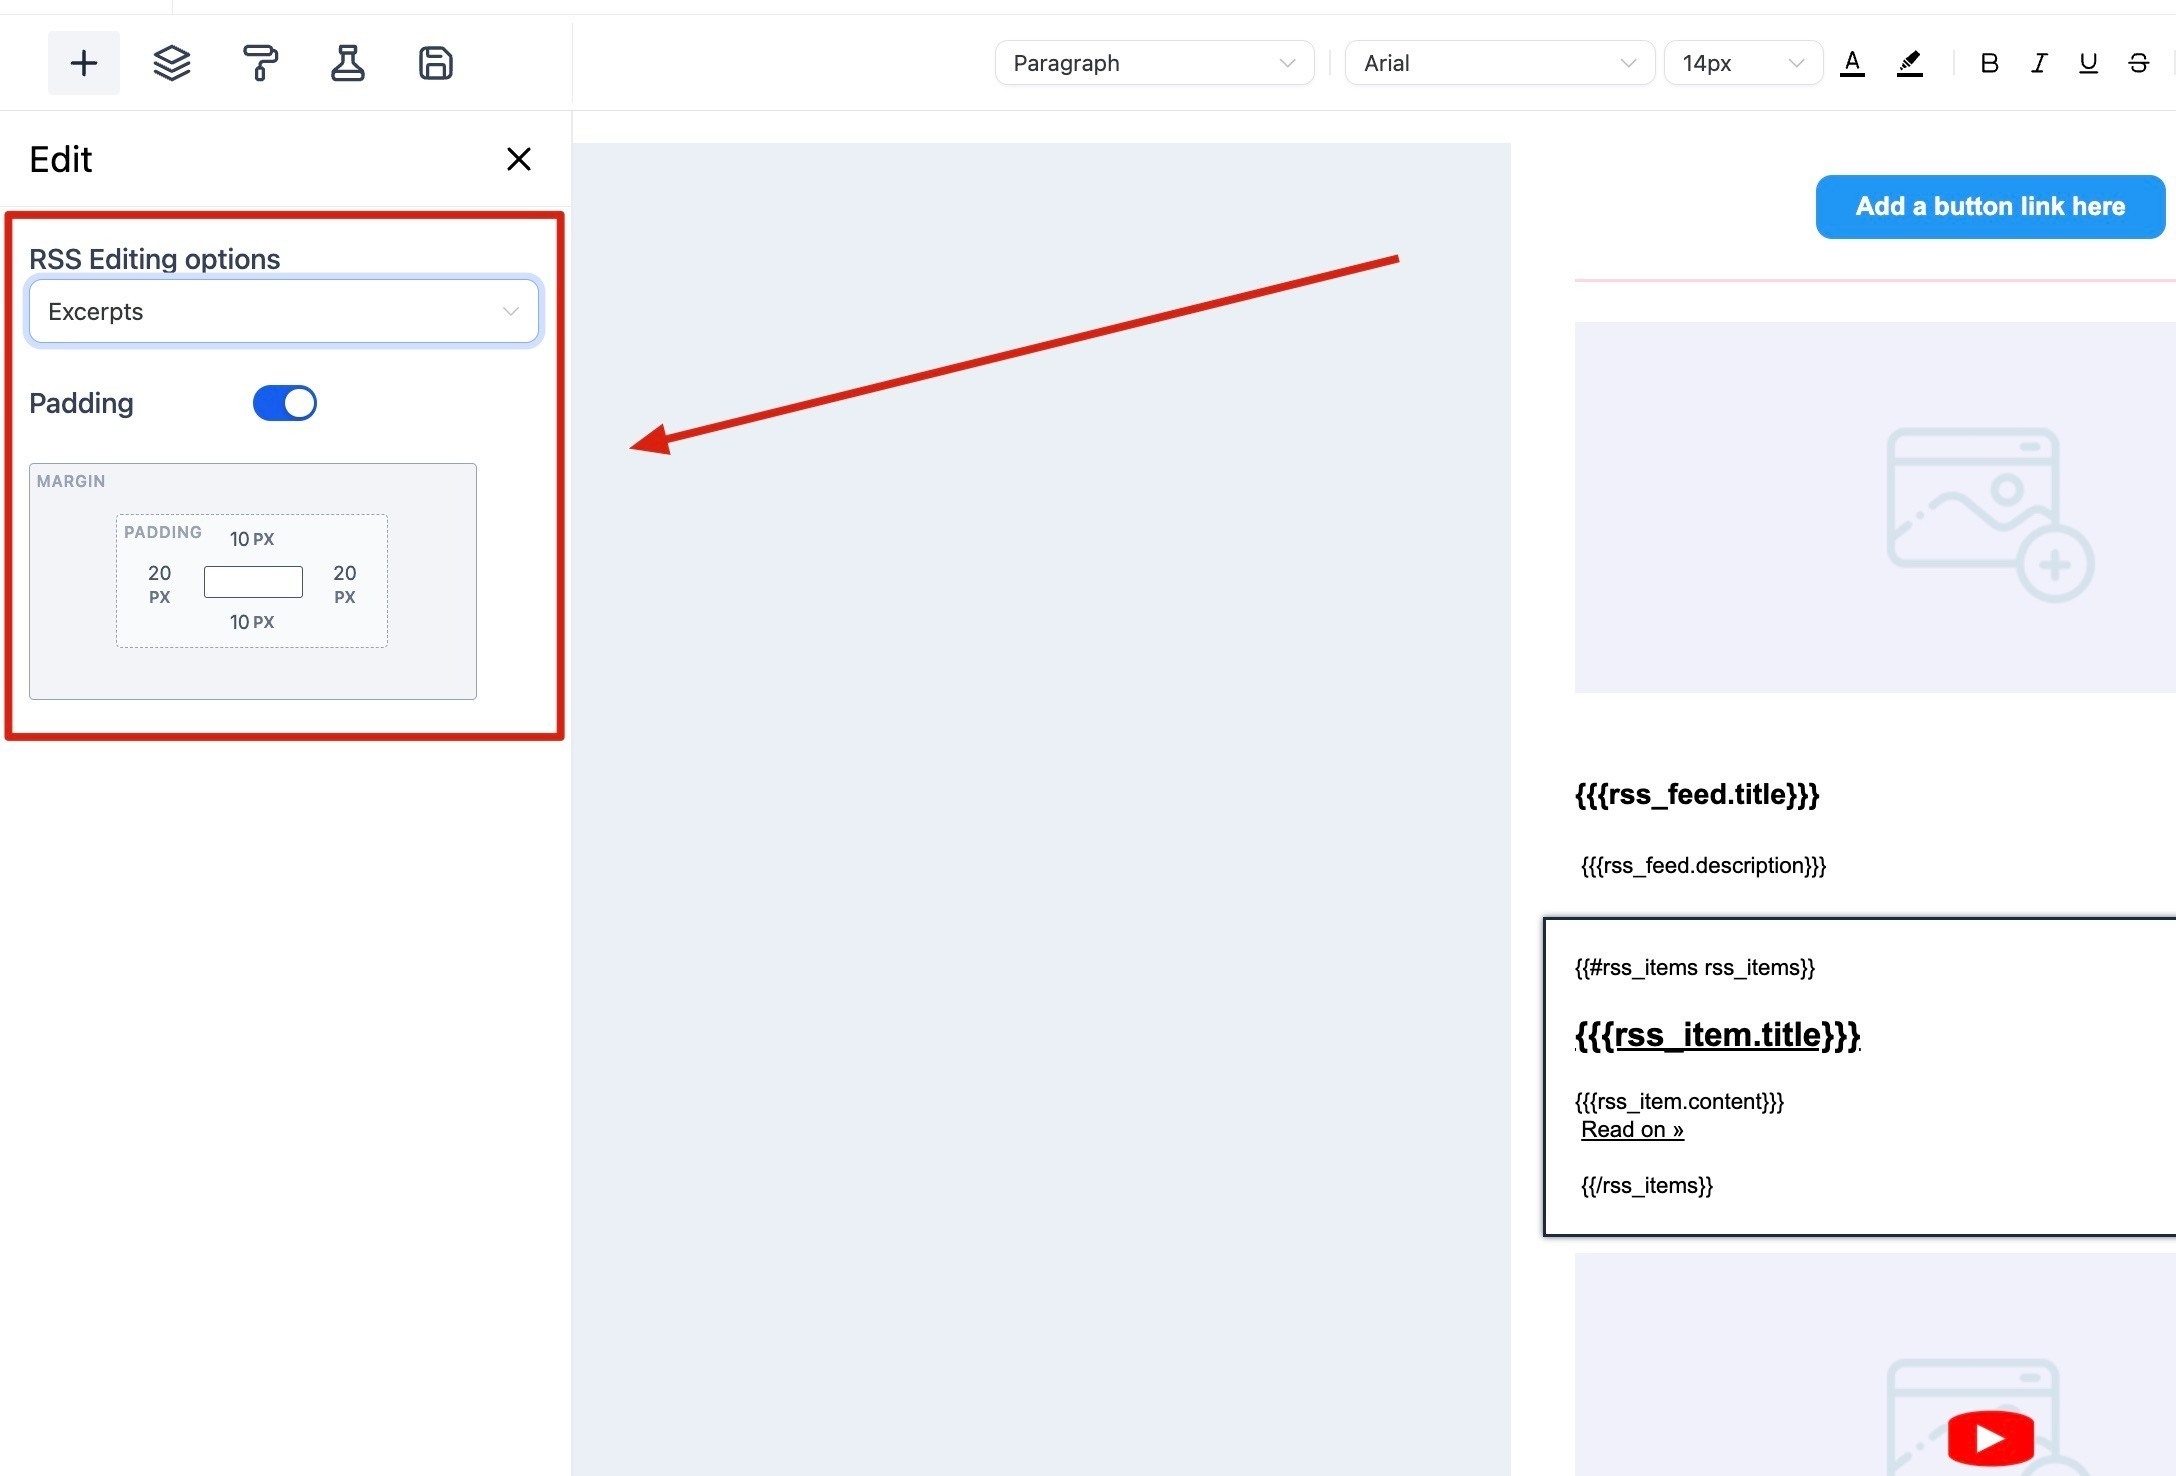Apply underline formatting
This screenshot has height=1476, width=2176.
2088,63
